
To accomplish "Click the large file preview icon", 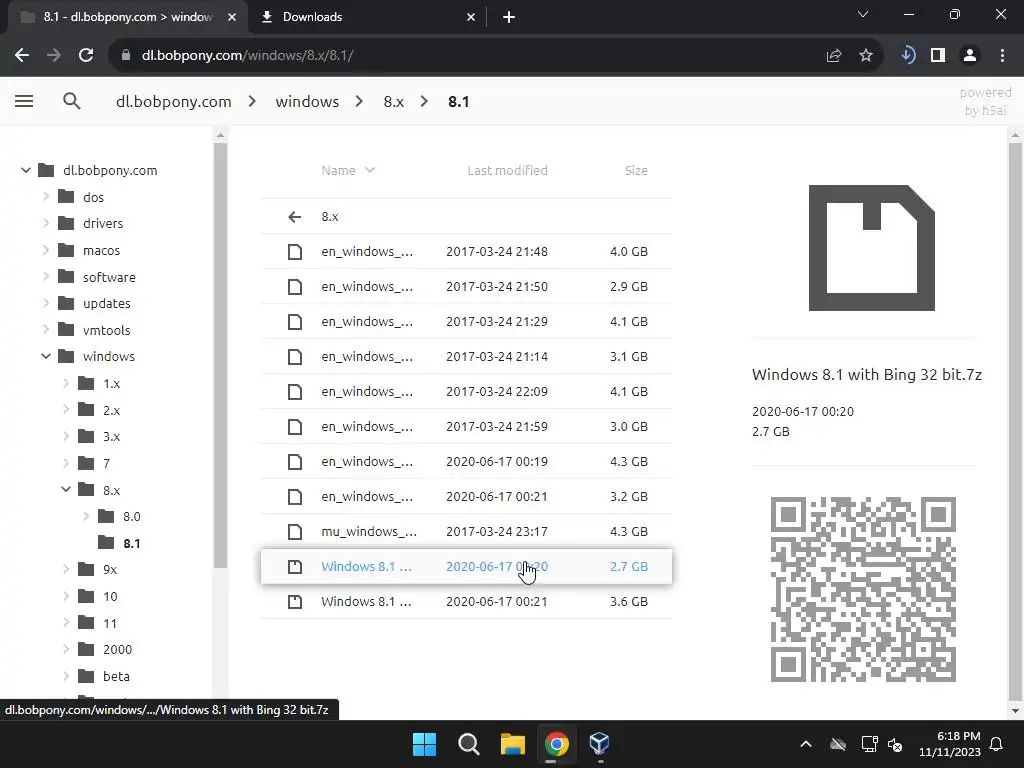I will click(x=872, y=248).
